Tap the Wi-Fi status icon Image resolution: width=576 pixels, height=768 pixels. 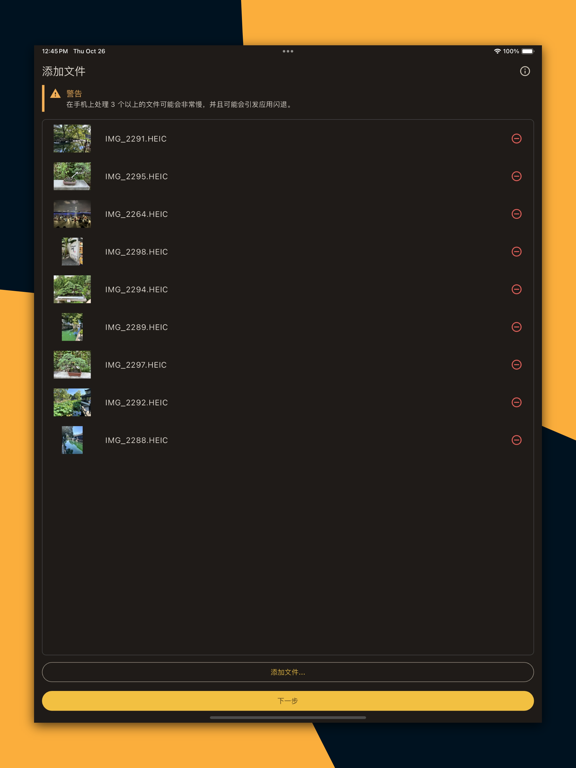[x=497, y=51]
